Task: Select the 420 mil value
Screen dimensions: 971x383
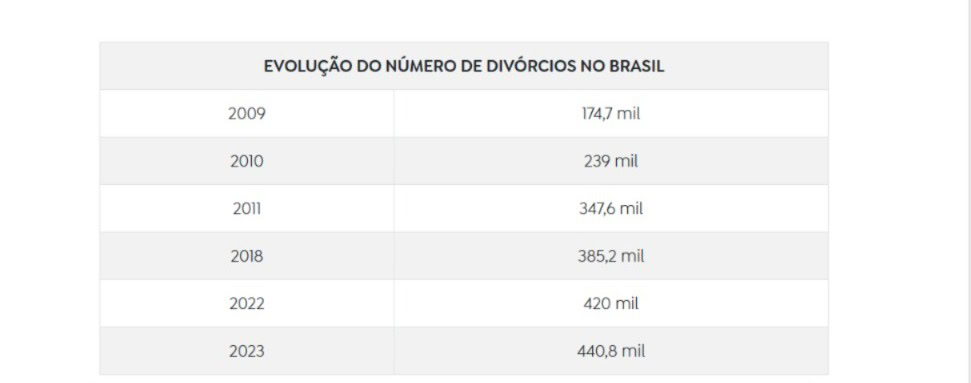Action: click(611, 304)
